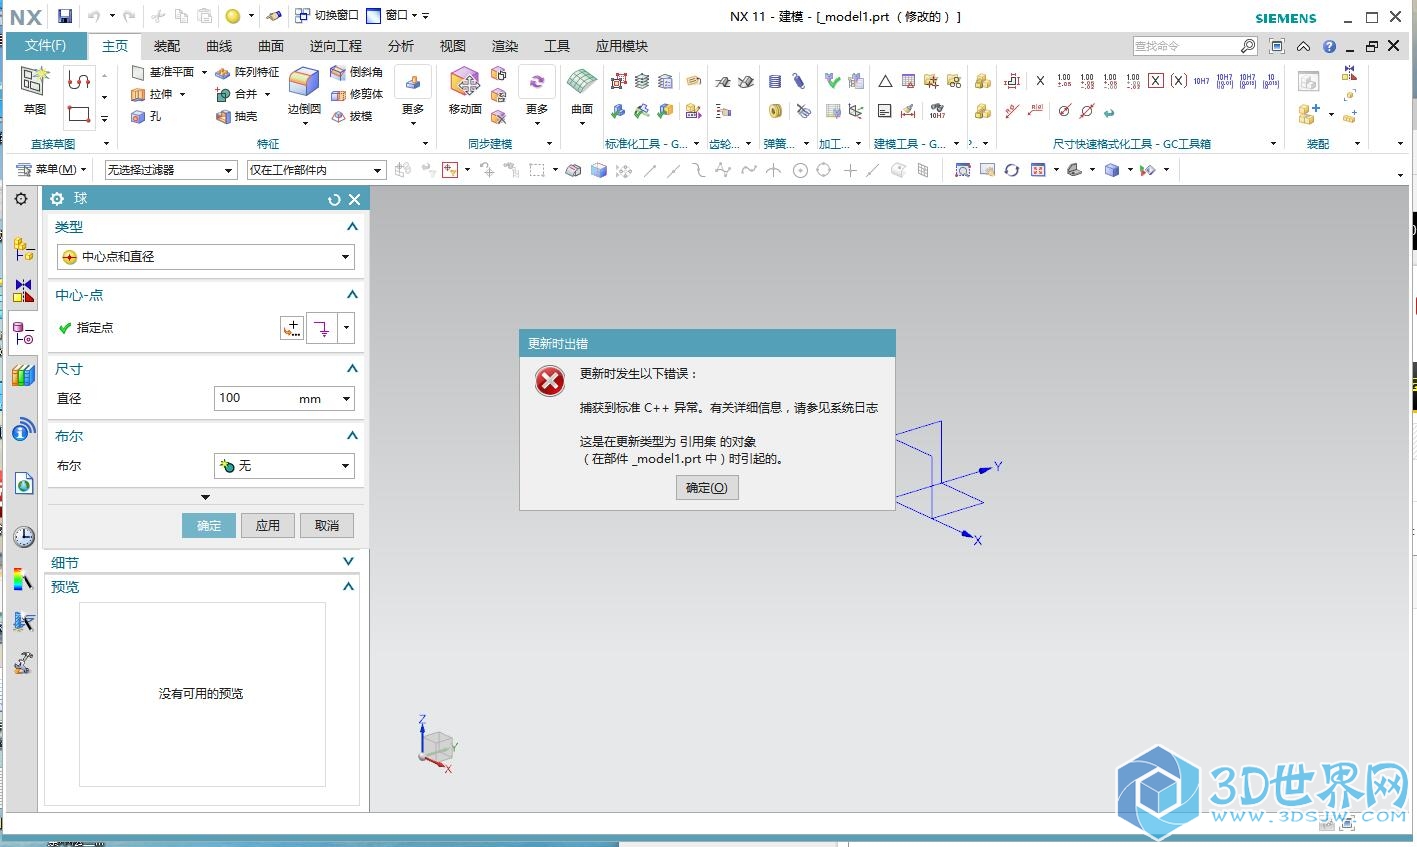The height and width of the screenshot is (847, 1417).
Task: Click the 取消 cancel button
Action: coord(327,526)
